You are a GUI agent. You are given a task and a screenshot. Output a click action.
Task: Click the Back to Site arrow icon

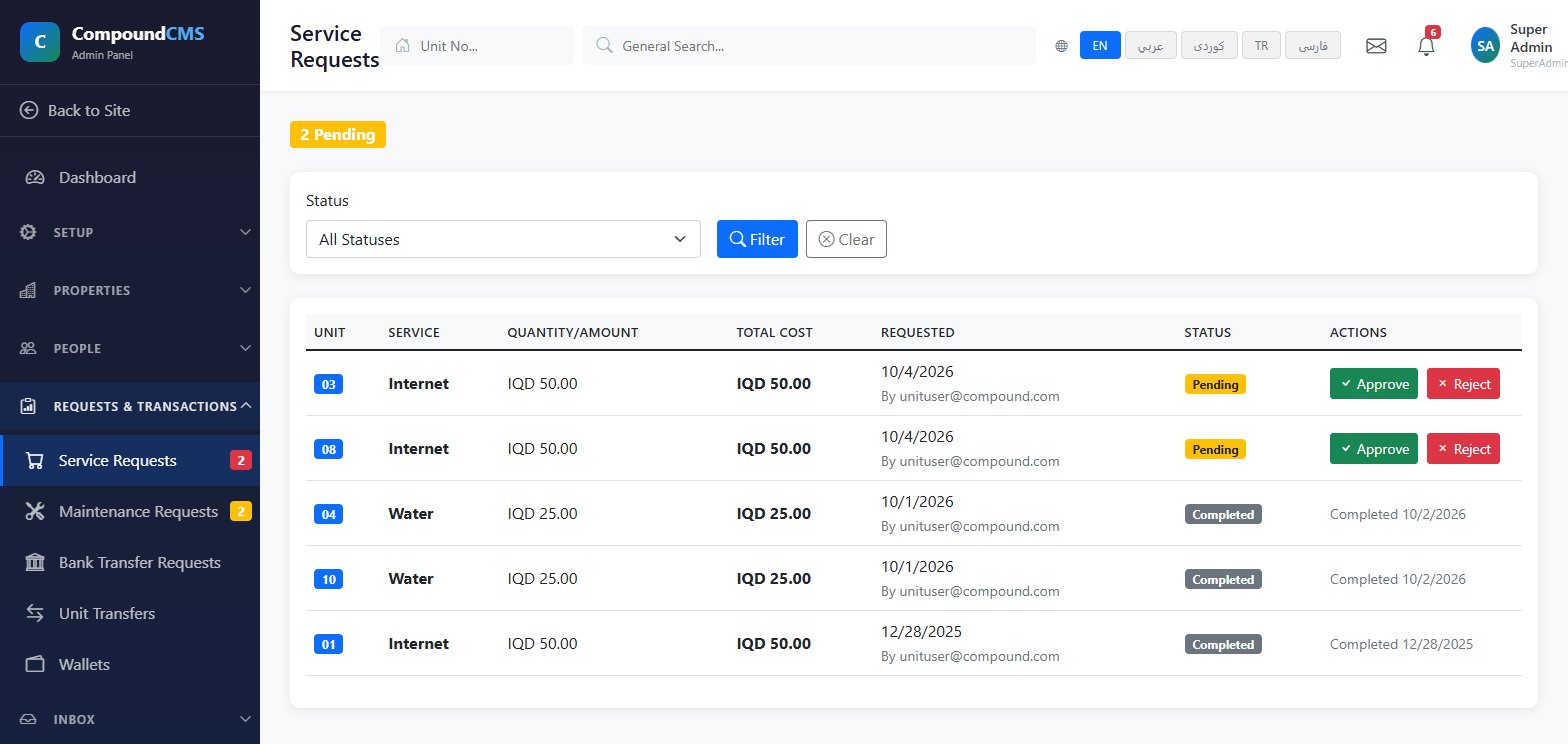(29, 110)
